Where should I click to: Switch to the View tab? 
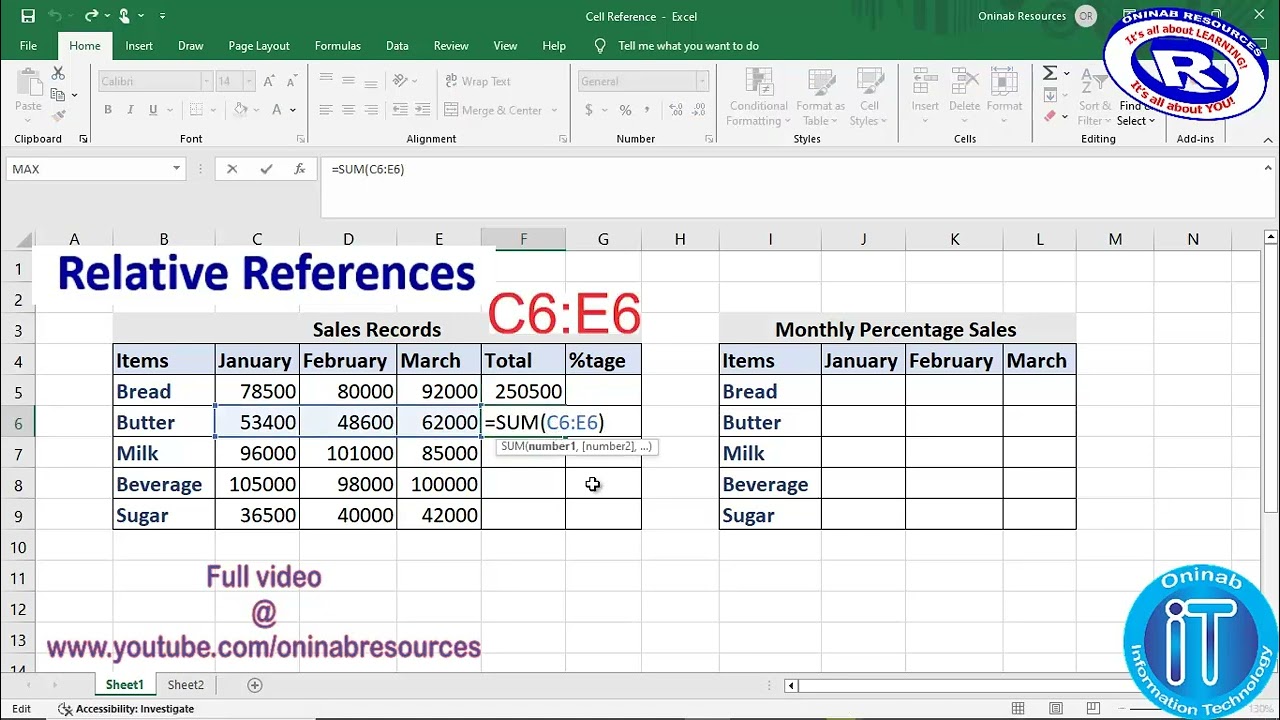(505, 46)
